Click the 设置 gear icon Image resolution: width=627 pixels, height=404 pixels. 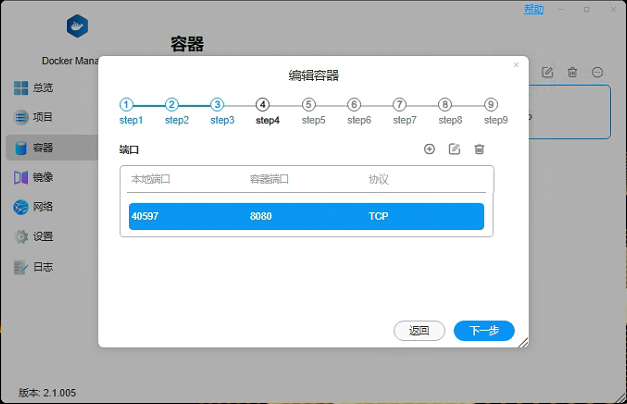point(21,237)
